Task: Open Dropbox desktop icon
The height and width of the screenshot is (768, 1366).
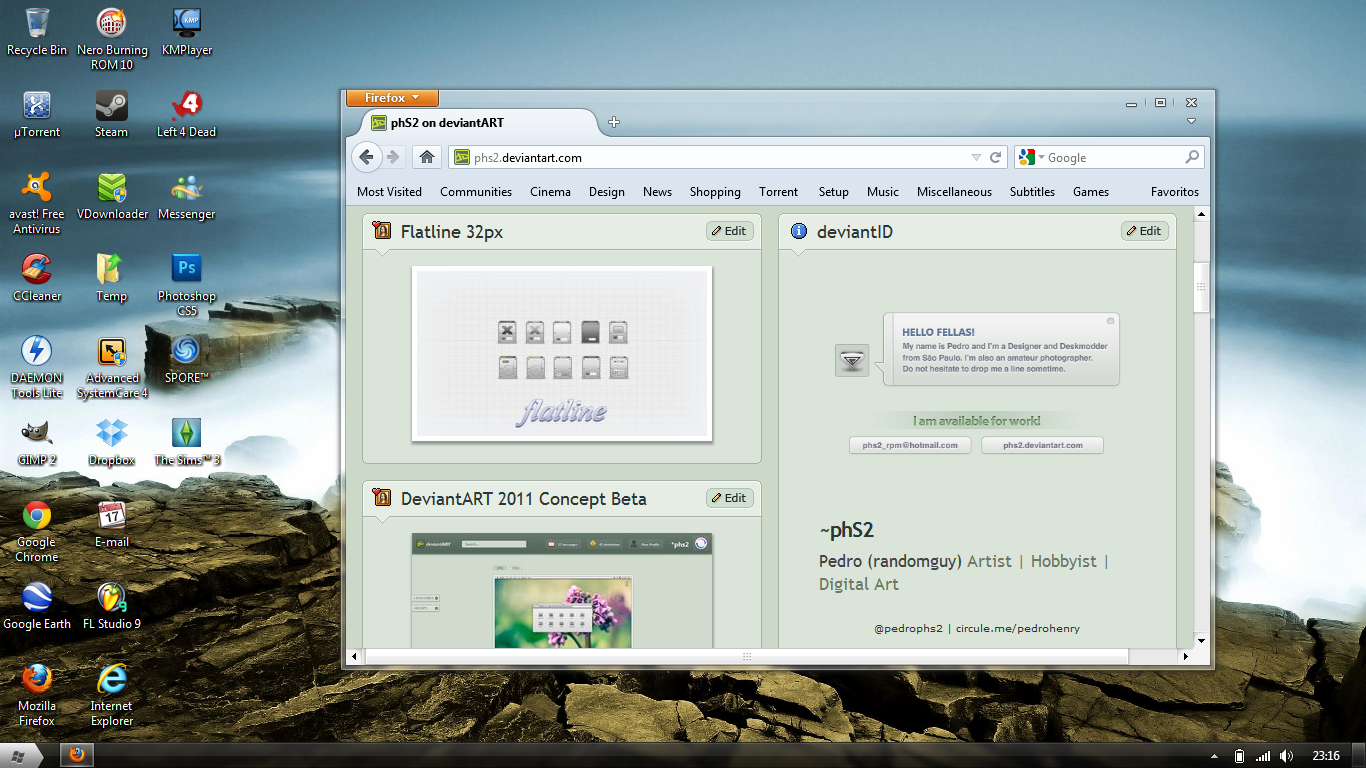Action: (112, 442)
